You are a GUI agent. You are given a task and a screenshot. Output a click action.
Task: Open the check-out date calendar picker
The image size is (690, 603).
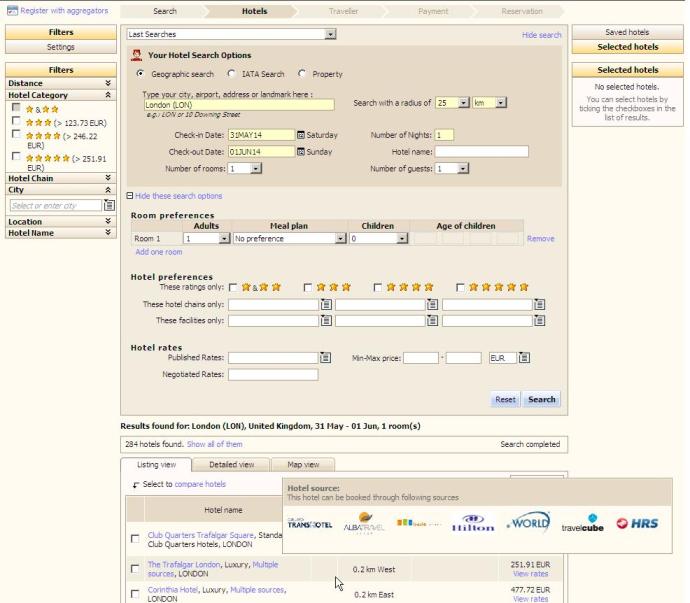click(x=301, y=152)
